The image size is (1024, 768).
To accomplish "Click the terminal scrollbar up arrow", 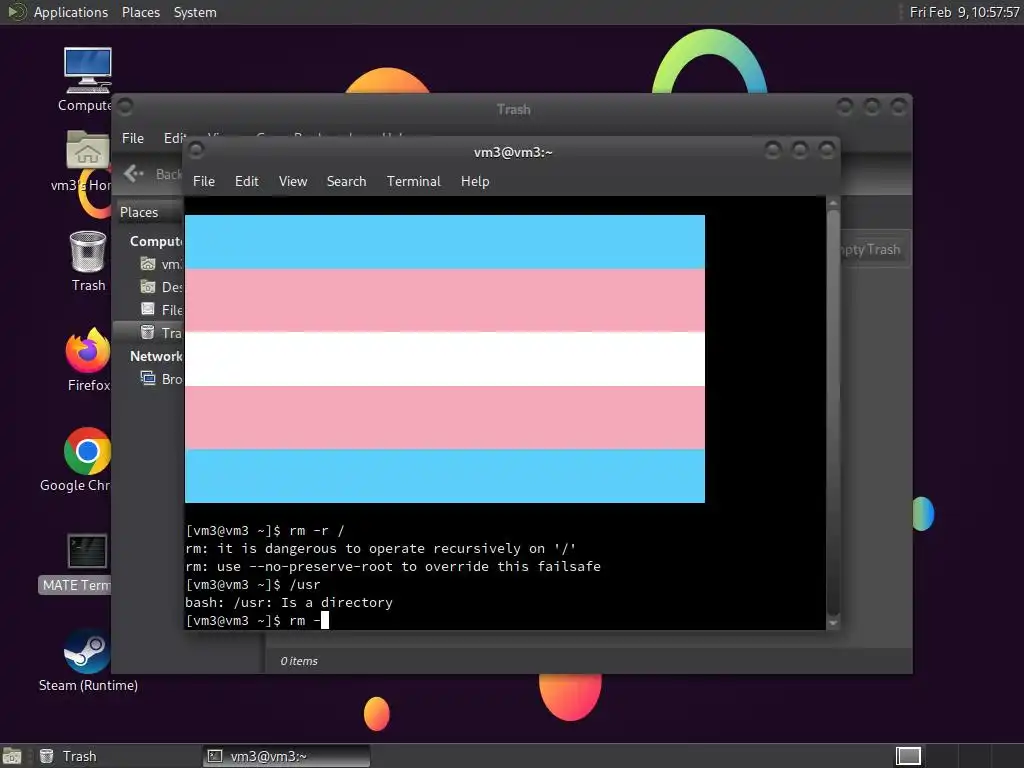I will point(833,203).
